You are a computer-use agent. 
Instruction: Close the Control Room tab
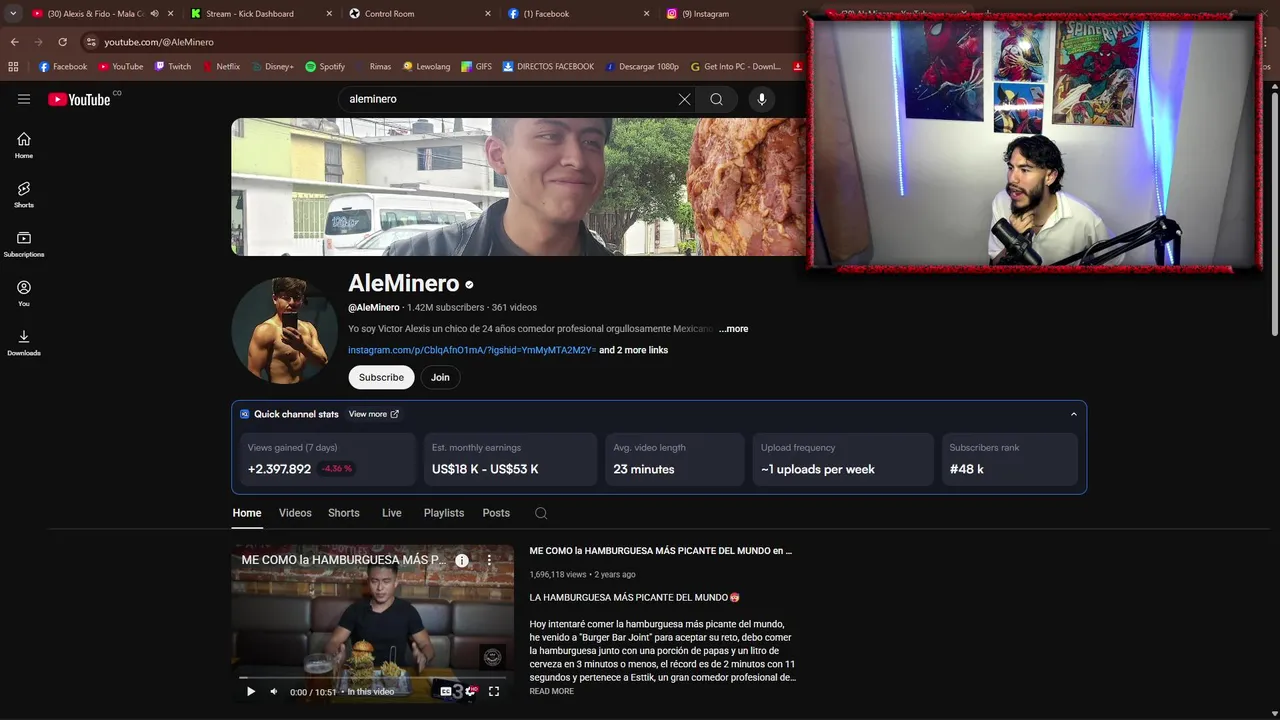tap(488, 14)
